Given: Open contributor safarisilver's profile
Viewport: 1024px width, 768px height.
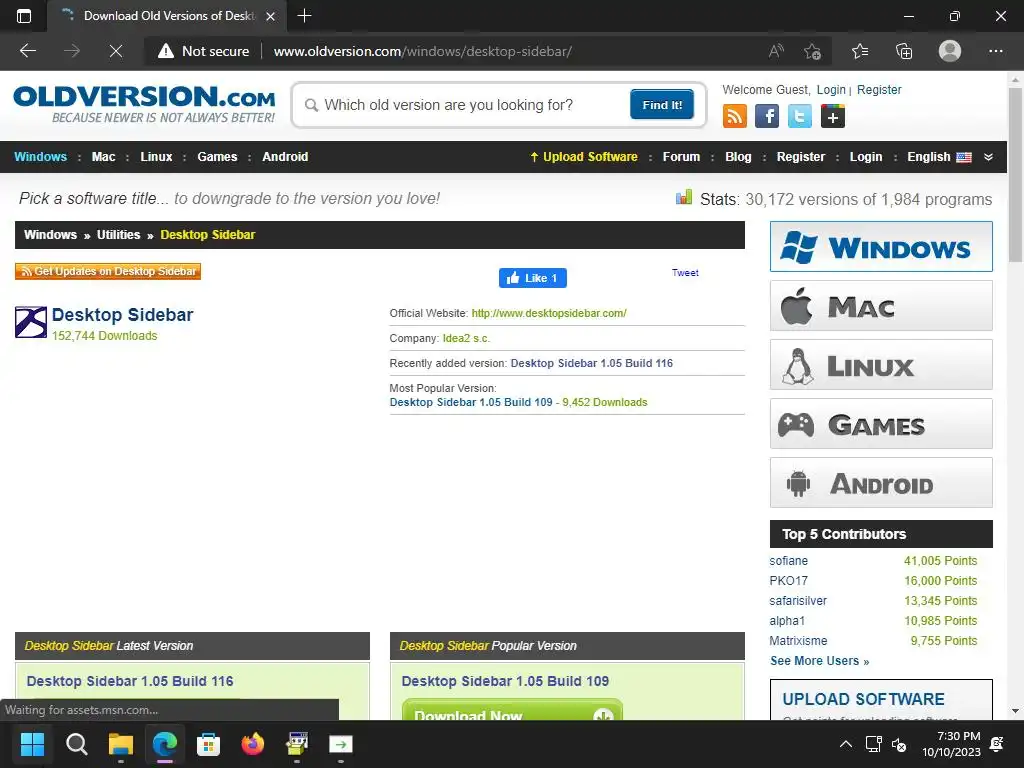Looking at the screenshot, I should pyautogui.click(x=797, y=601).
